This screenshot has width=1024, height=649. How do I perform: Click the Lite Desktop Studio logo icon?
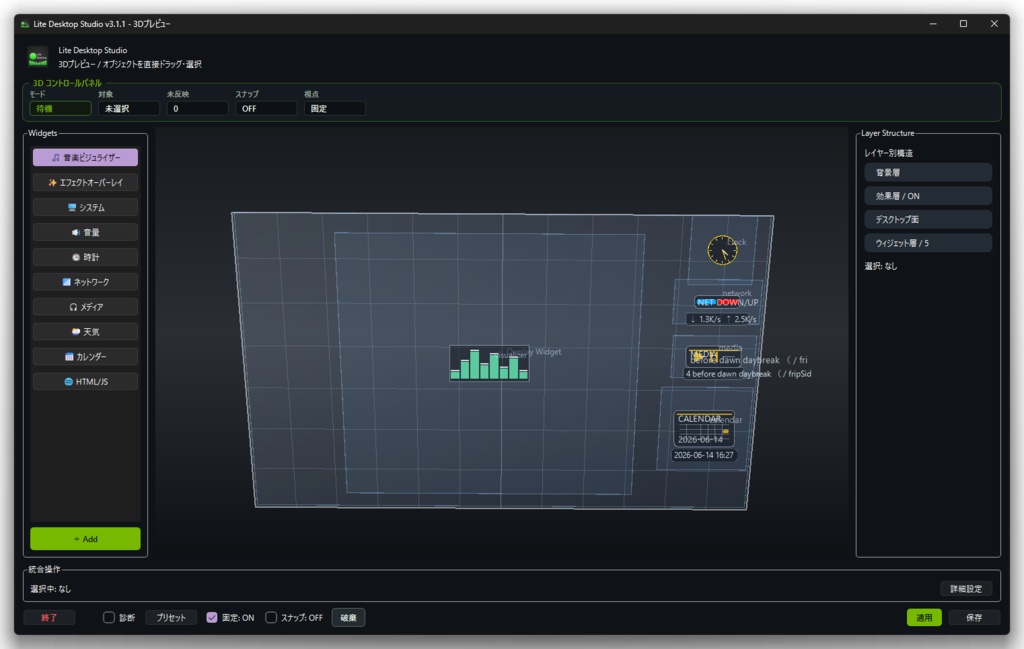coord(38,57)
